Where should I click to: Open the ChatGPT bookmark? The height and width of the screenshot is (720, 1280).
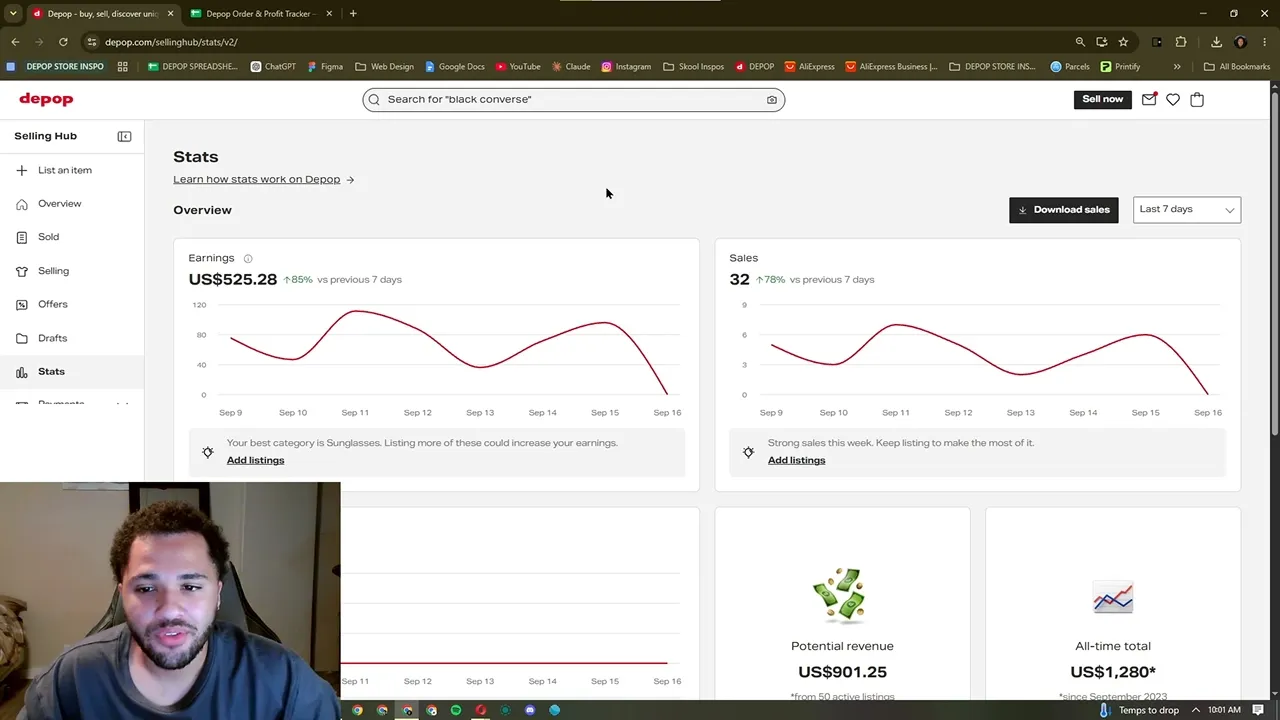tap(272, 67)
